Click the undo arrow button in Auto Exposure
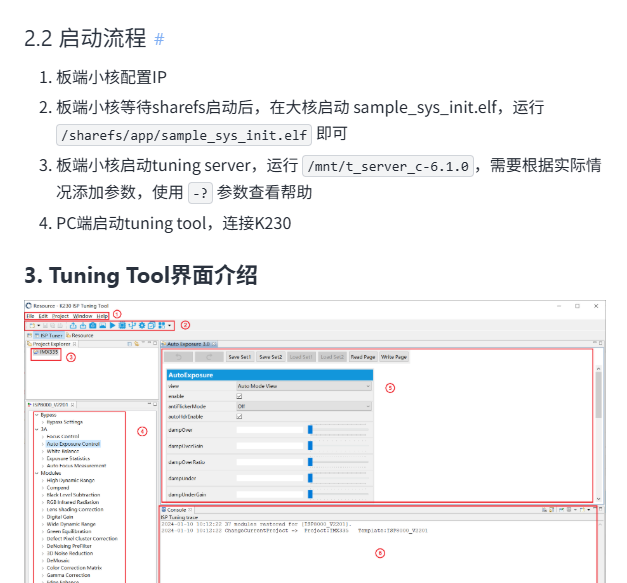 point(178,356)
